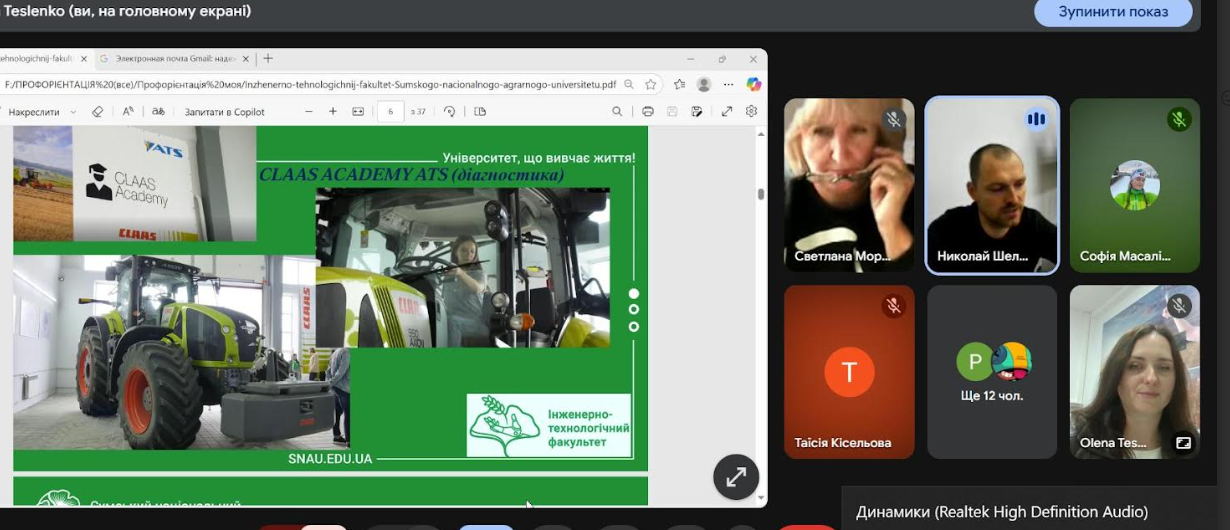Open PDF viewer settings gear
This screenshot has width=1230, height=530.
(751, 112)
